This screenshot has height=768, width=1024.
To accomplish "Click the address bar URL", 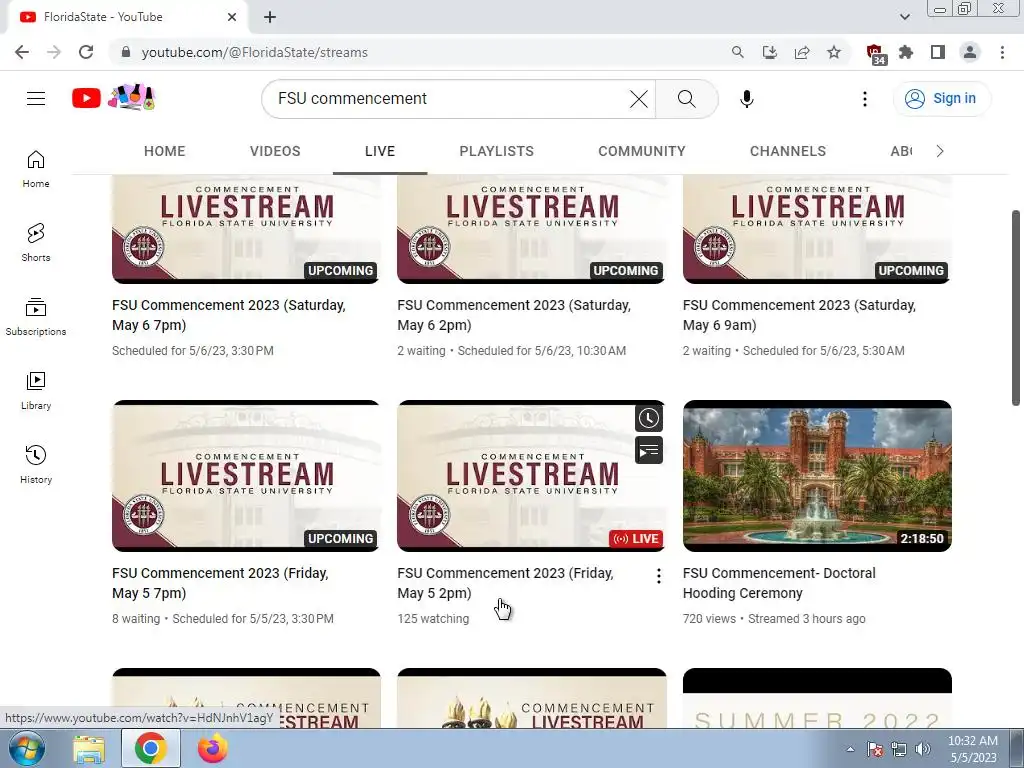I will click(255, 52).
